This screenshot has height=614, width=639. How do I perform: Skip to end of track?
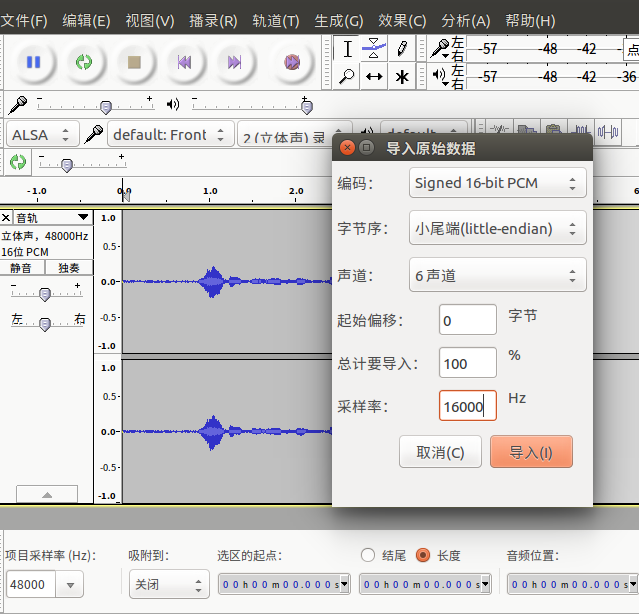(234, 62)
